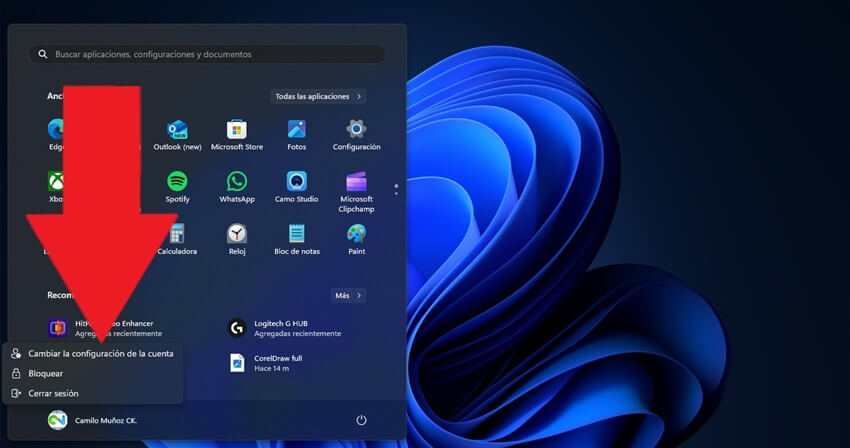Image resolution: width=850 pixels, height=448 pixels.
Task: Choose Bloquear in the account menu
Action: [93, 374]
